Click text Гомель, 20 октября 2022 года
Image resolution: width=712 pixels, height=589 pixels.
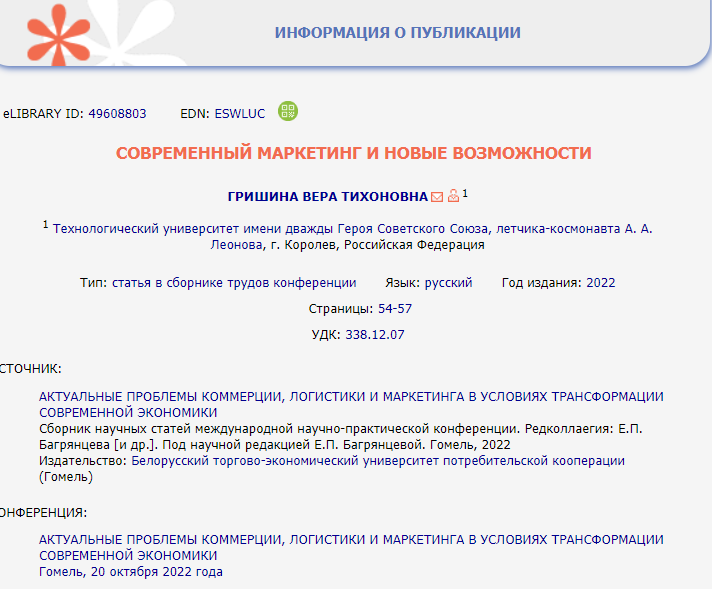coord(131,572)
